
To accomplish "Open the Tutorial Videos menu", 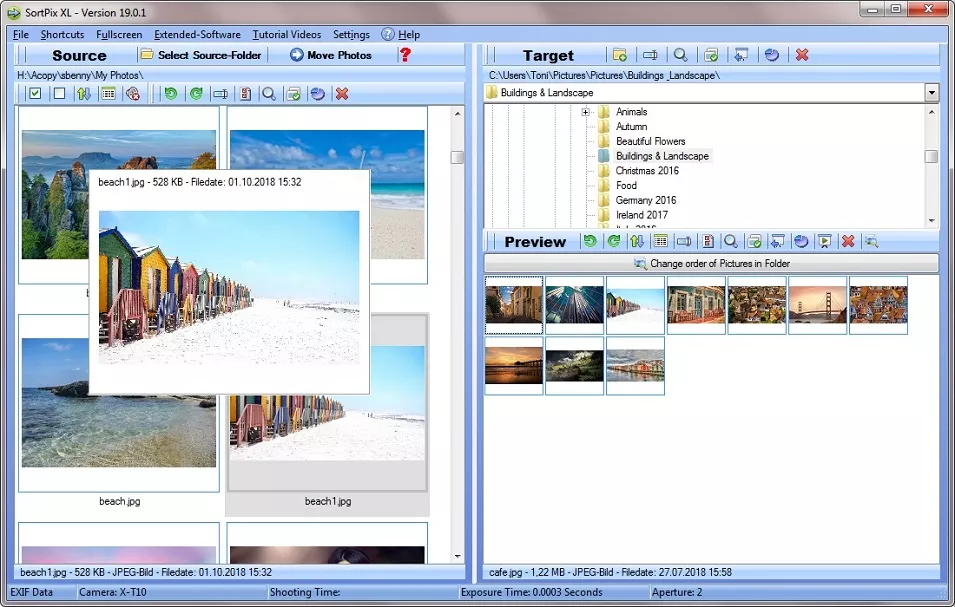I will (286, 35).
